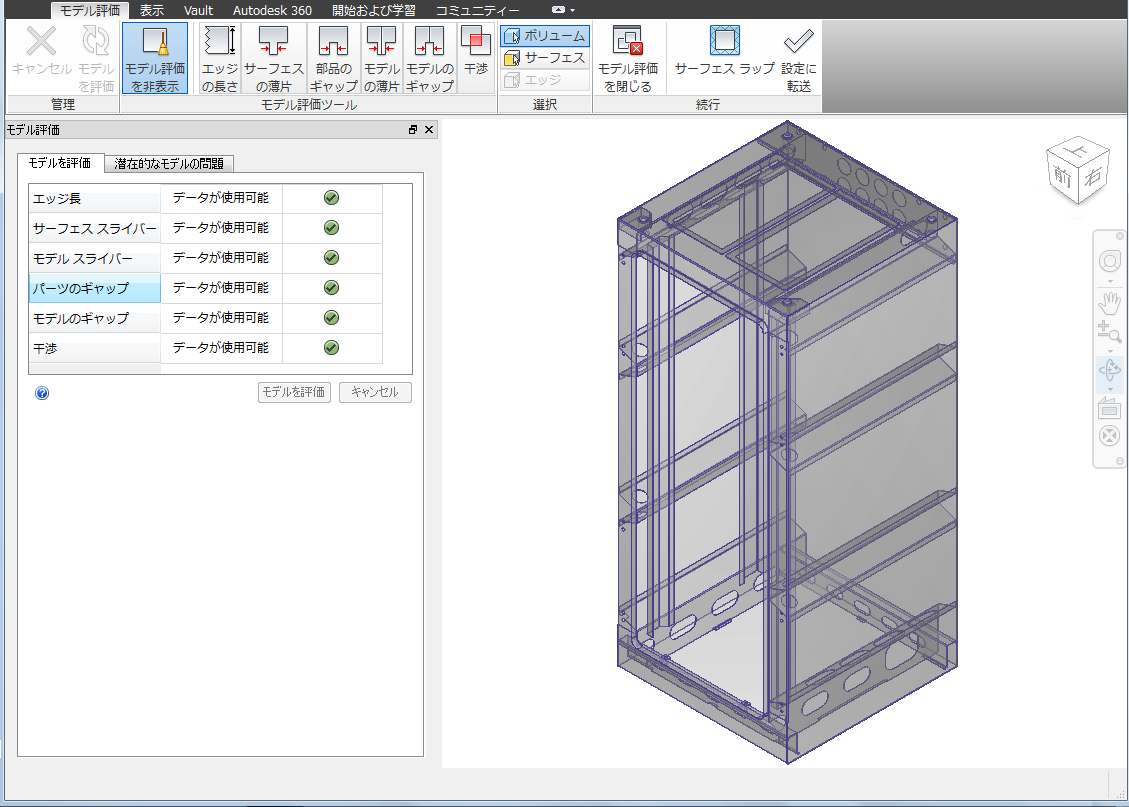The image size is (1129, 807).
Task: Select the モデルのギャップ tool
Action: (x=430, y=58)
